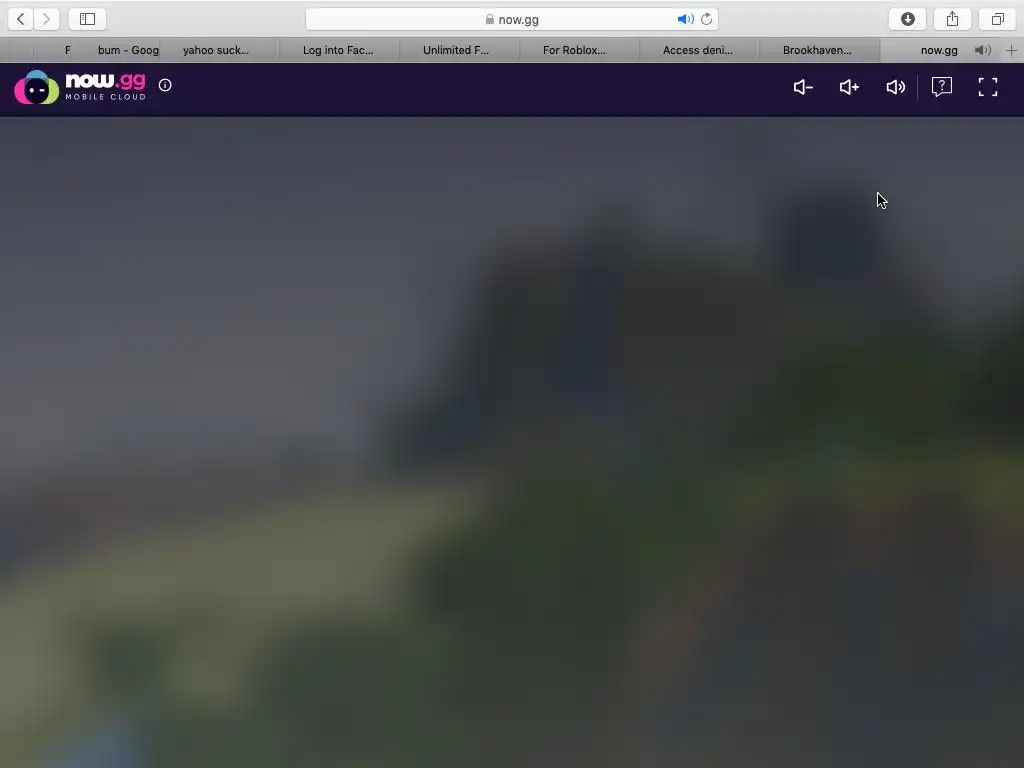
Task: Mute audio via address bar speaker icon
Action: click(685, 20)
